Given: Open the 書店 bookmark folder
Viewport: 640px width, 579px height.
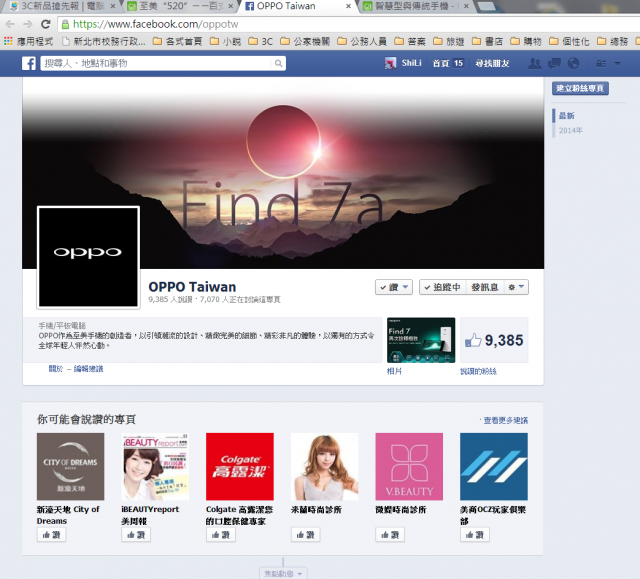Looking at the screenshot, I should 487,41.
